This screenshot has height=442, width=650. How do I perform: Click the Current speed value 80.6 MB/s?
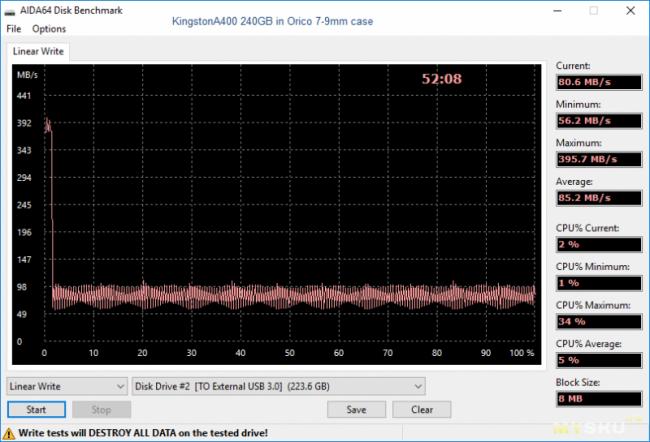point(599,82)
